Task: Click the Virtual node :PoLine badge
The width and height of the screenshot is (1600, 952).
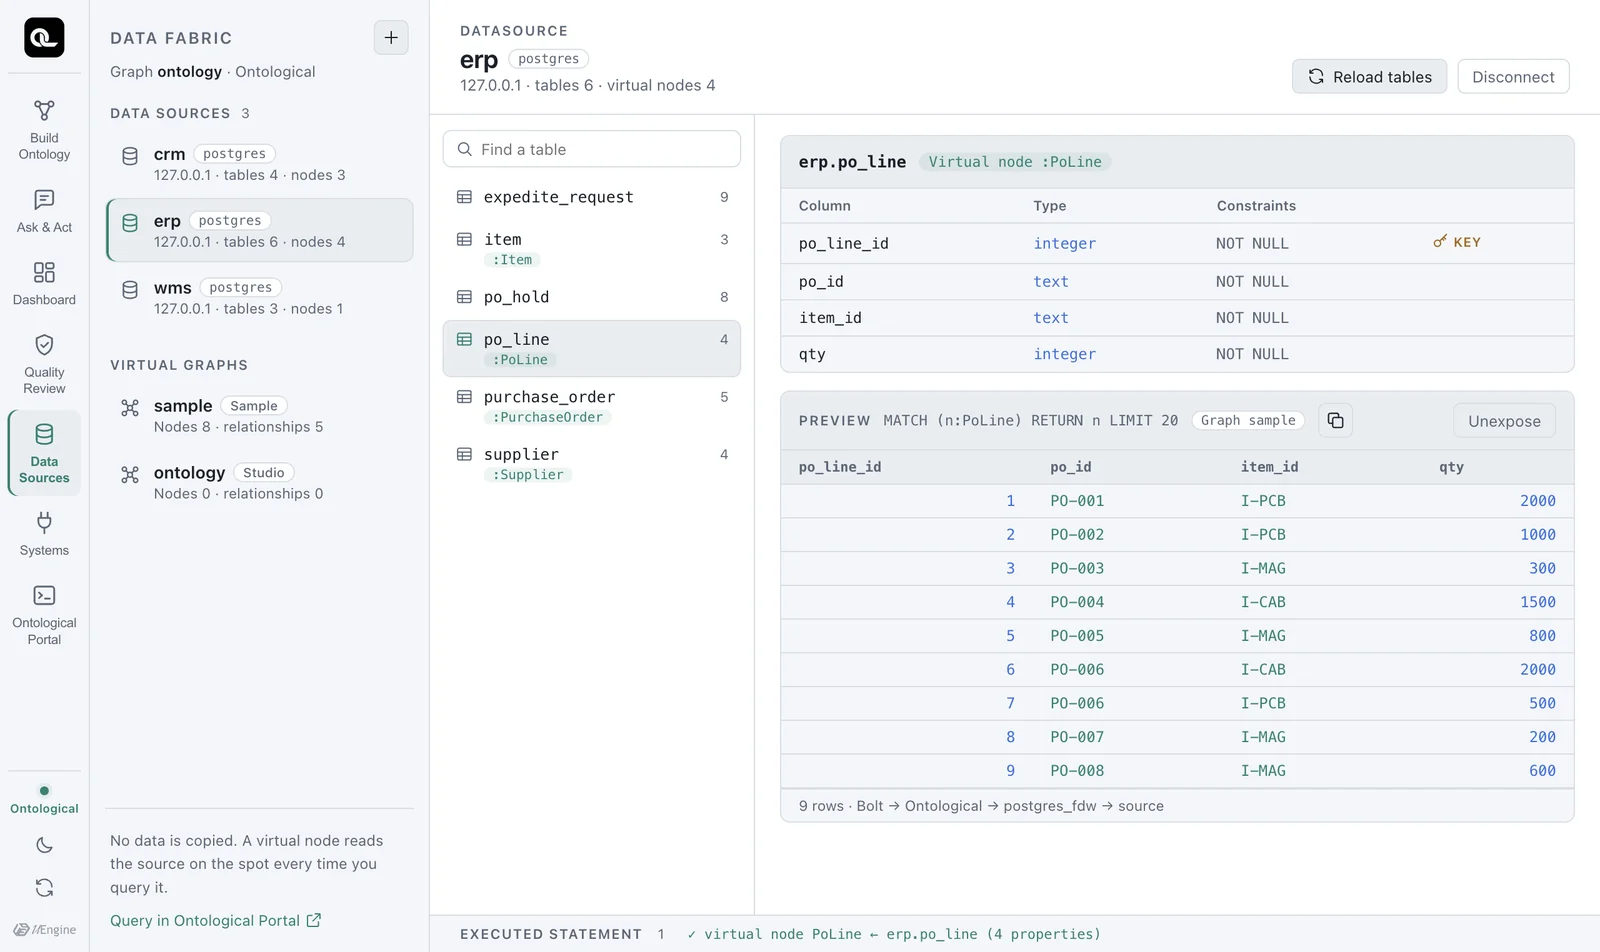Action: [1015, 162]
